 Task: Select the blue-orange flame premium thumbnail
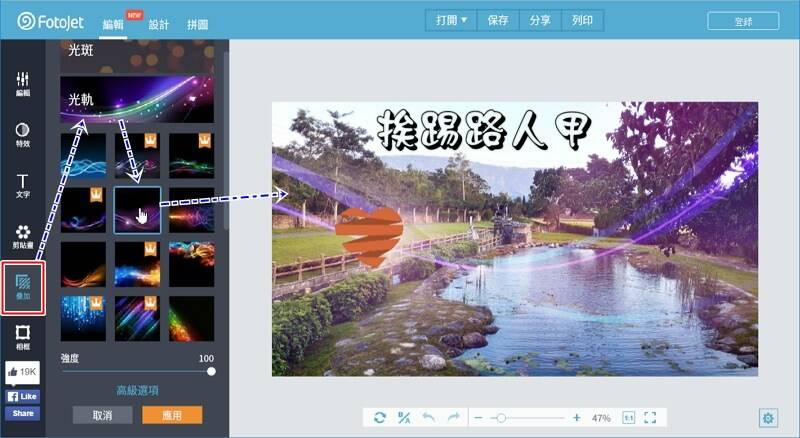click(137, 264)
